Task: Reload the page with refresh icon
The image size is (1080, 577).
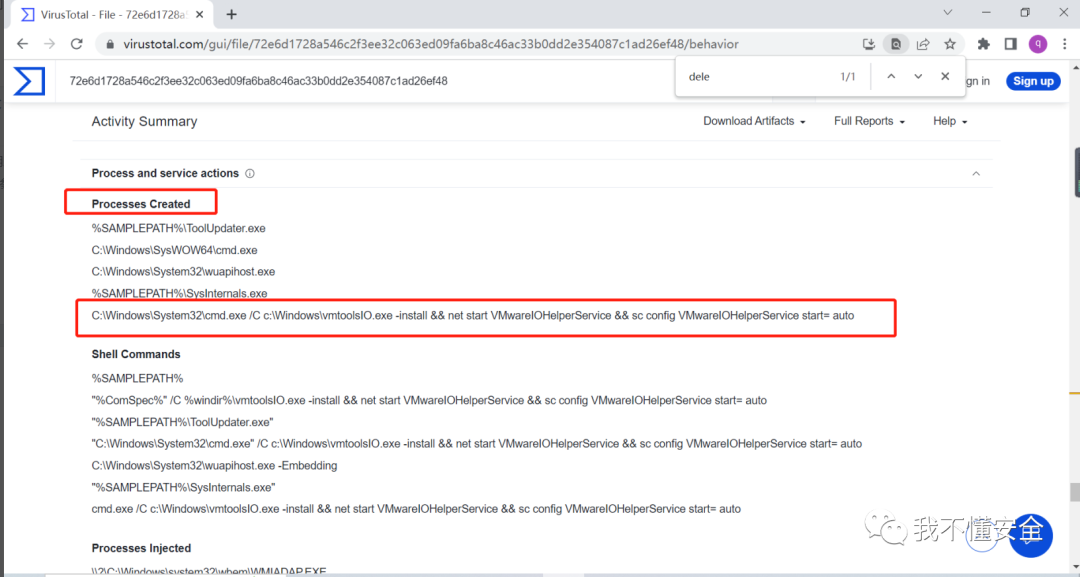Action: pos(76,44)
